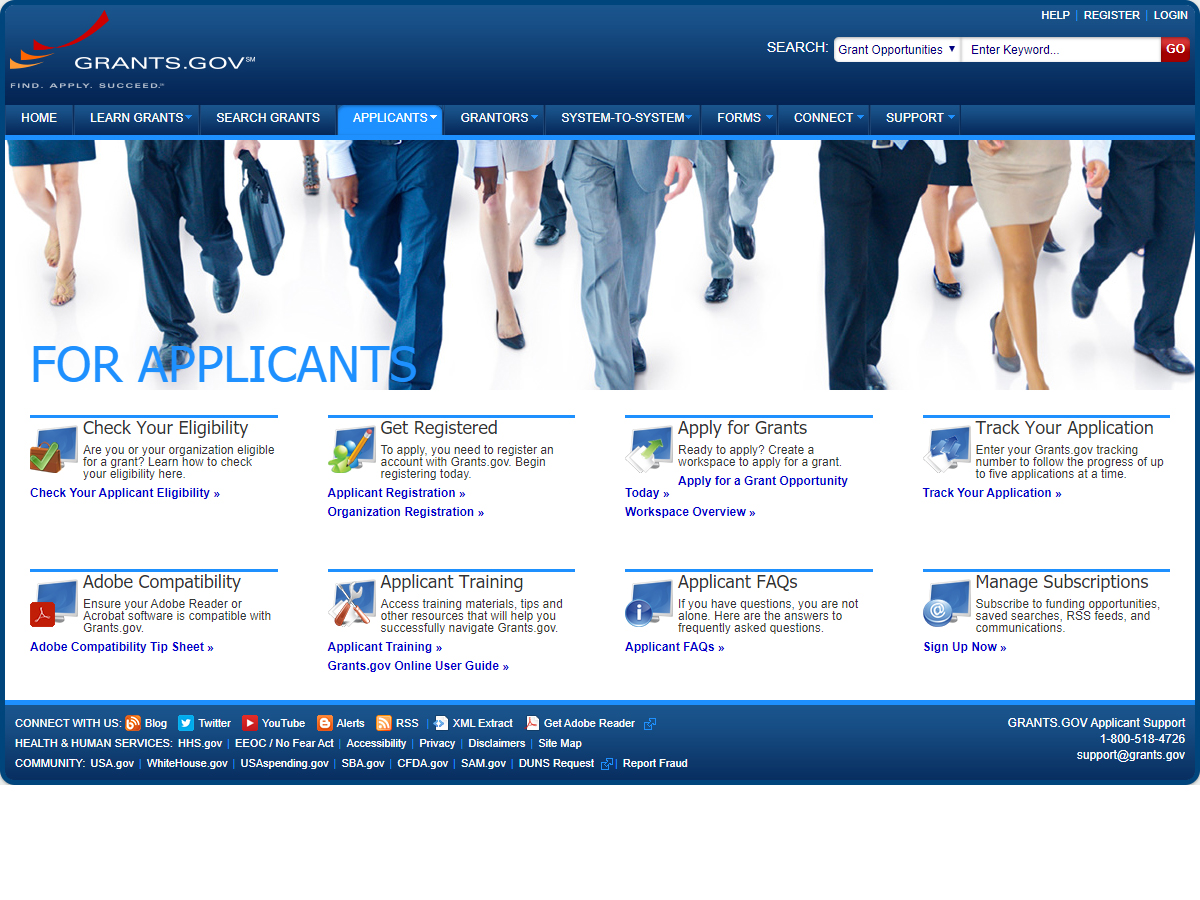Screen dimensions: 1200x900
Task: Open the Grant Opportunities search dropdown
Action: [897, 50]
